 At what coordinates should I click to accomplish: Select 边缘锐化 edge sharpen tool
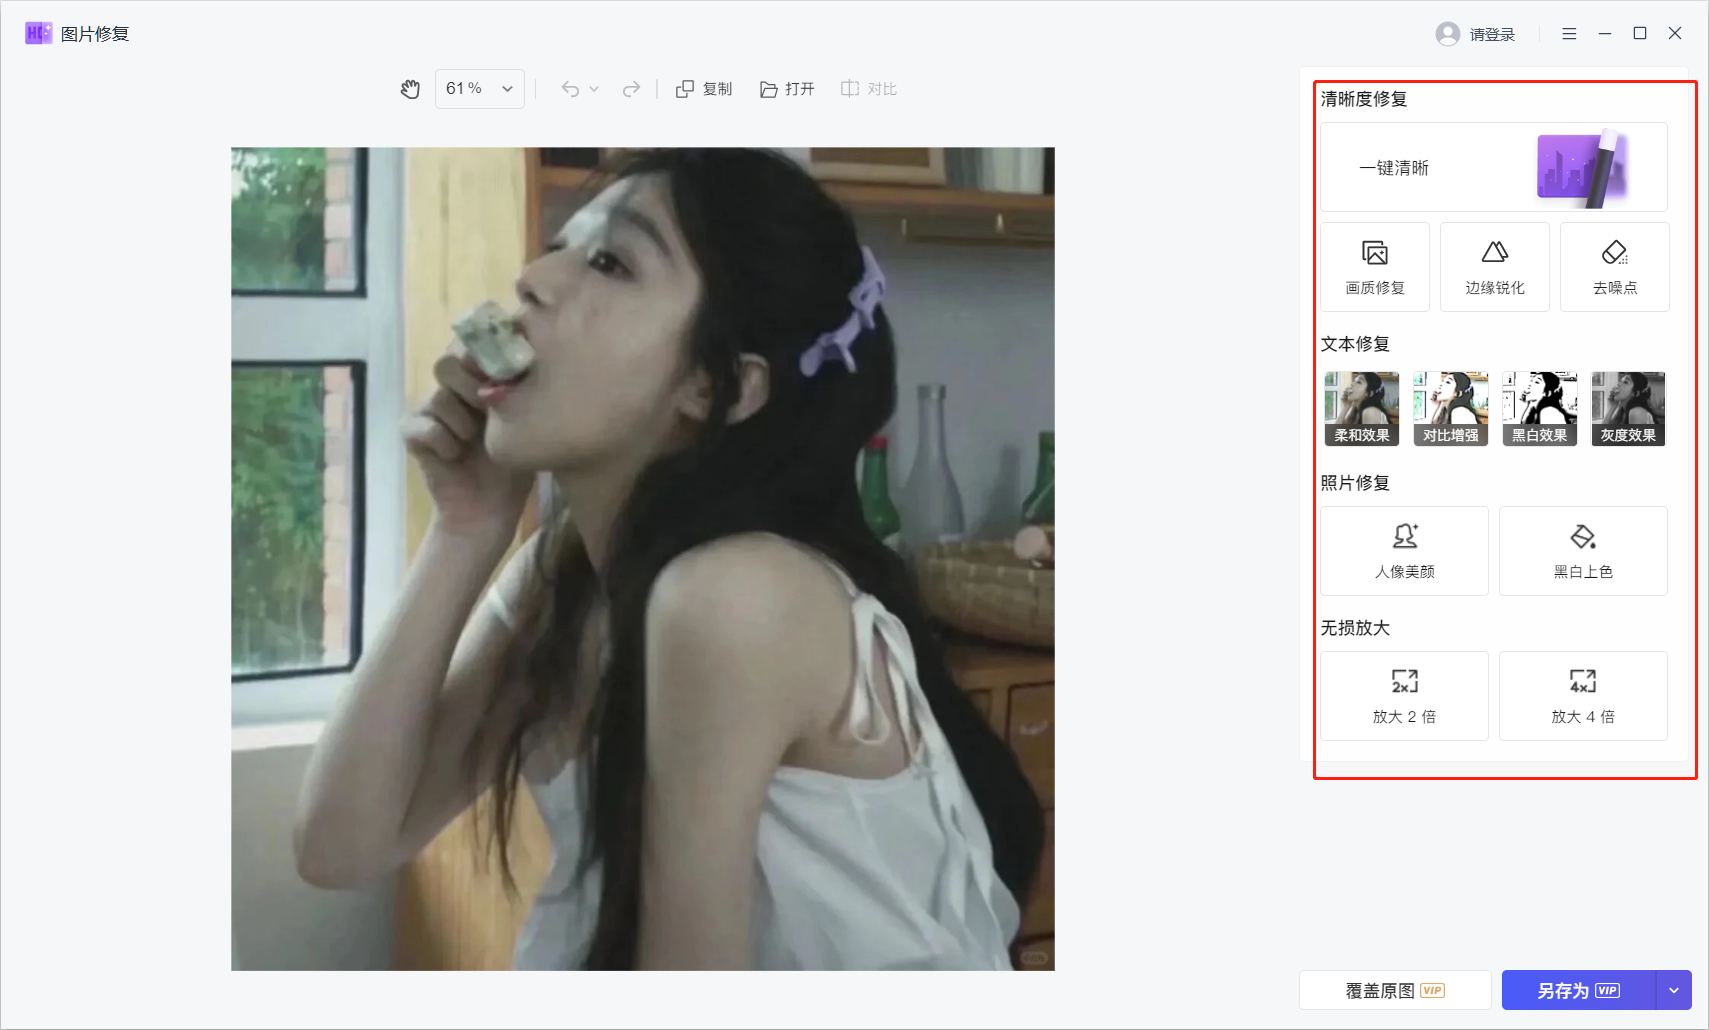tap(1495, 267)
